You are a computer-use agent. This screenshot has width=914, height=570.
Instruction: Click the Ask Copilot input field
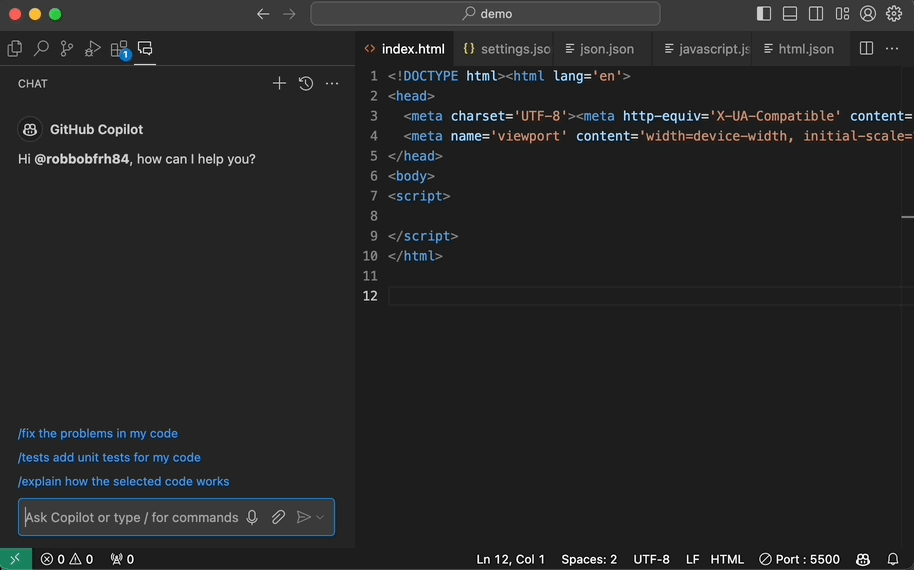pyautogui.click(x=131, y=517)
